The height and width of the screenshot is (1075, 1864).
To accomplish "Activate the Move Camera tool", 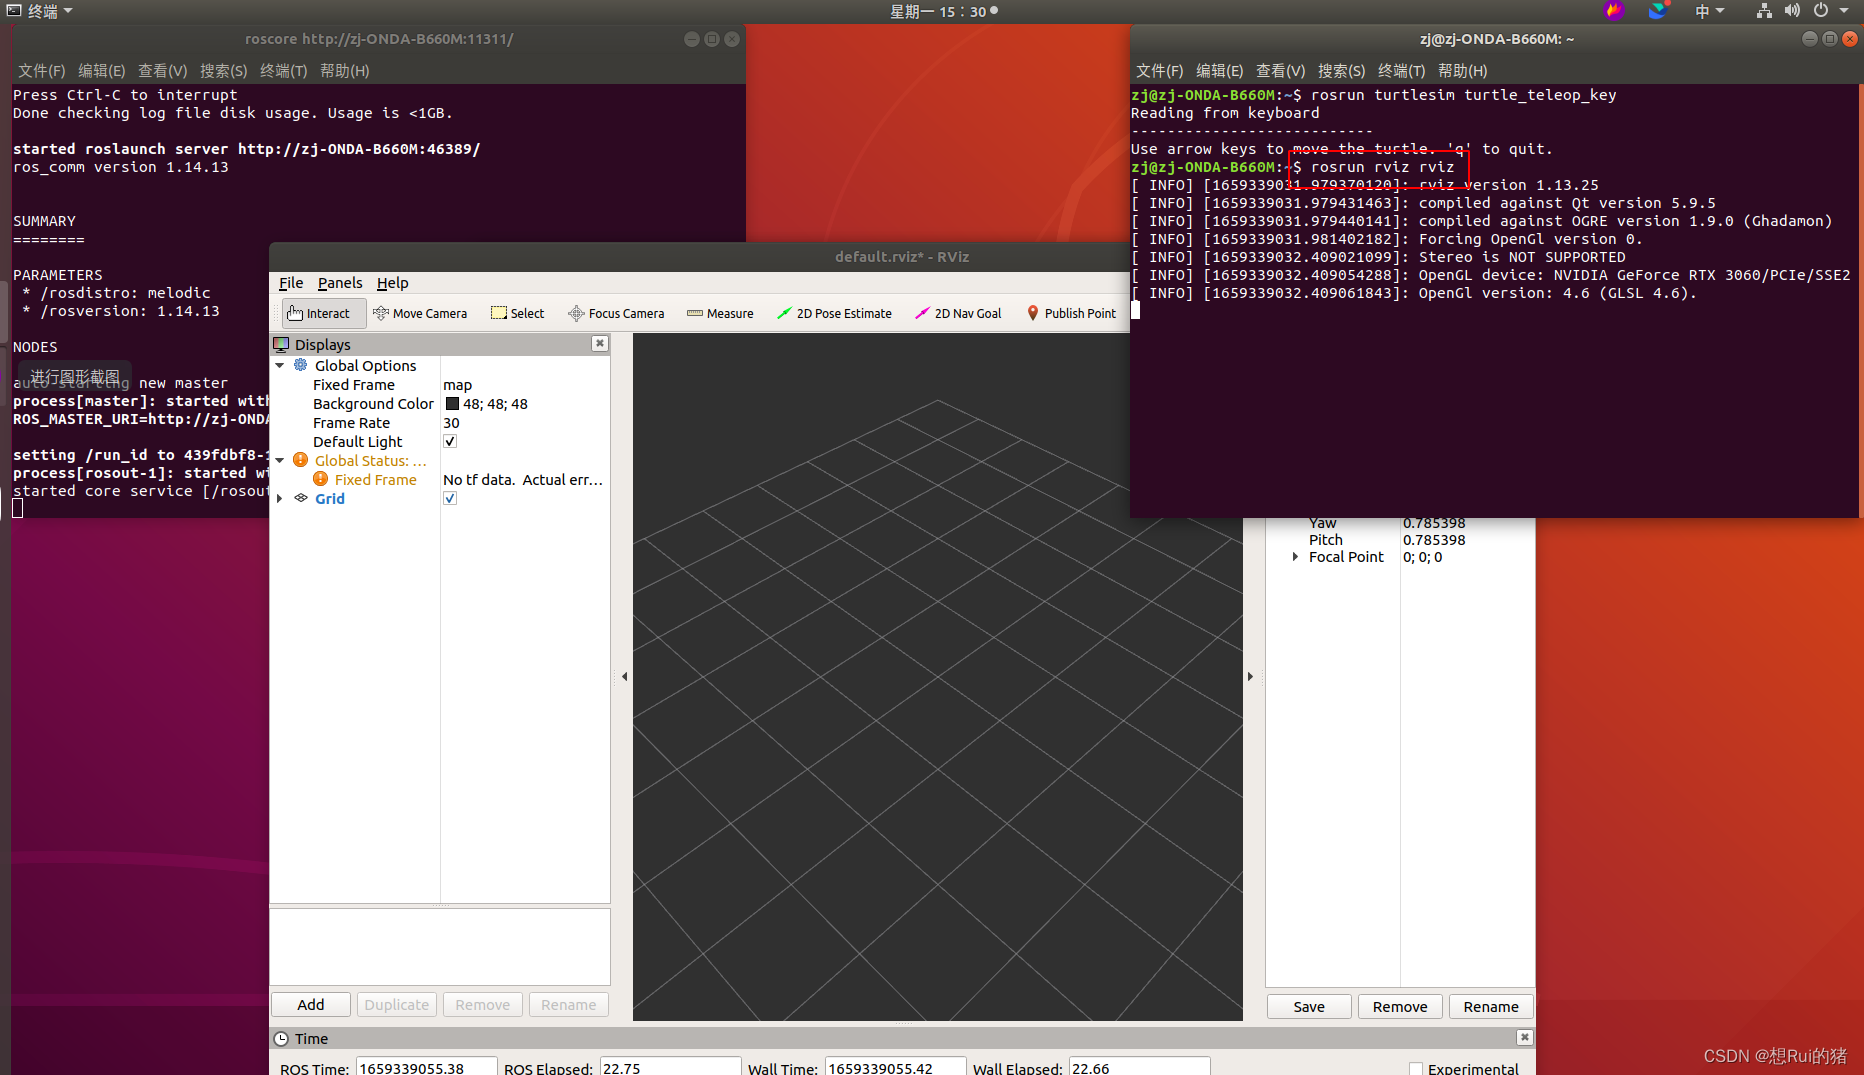I will 421,313.
